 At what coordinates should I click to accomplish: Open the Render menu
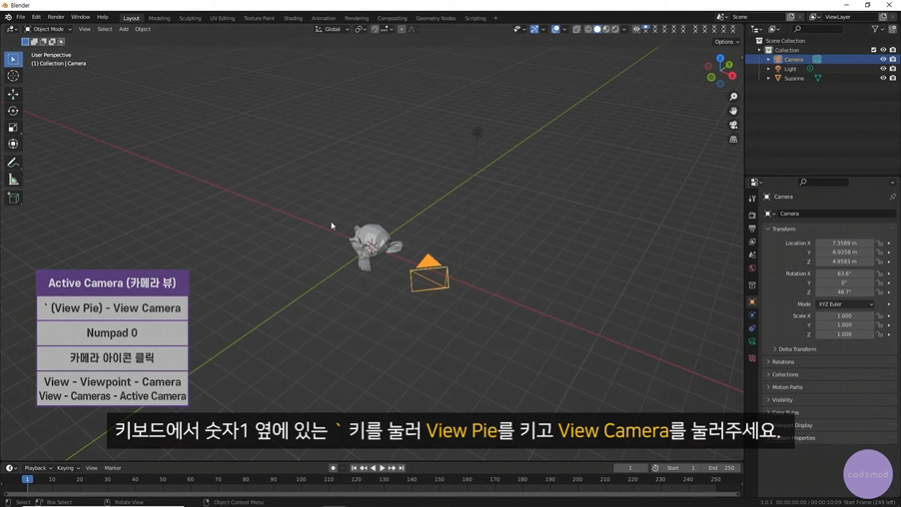point(56,17)
